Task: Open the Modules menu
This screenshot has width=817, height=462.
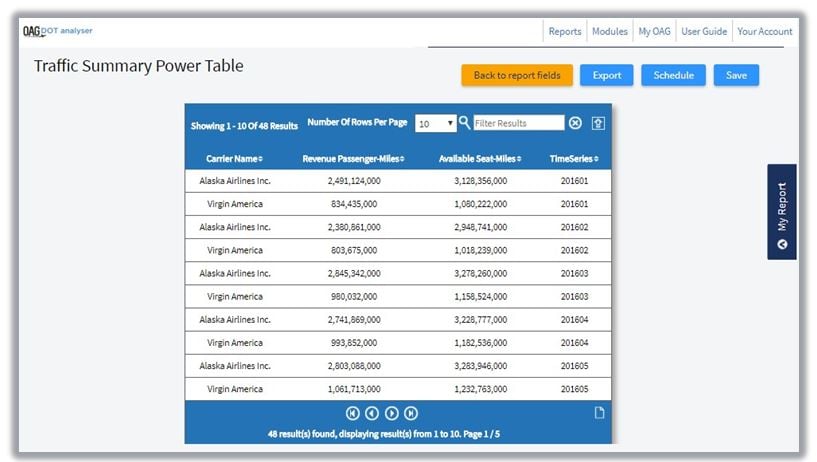Action: click(610, 31)
